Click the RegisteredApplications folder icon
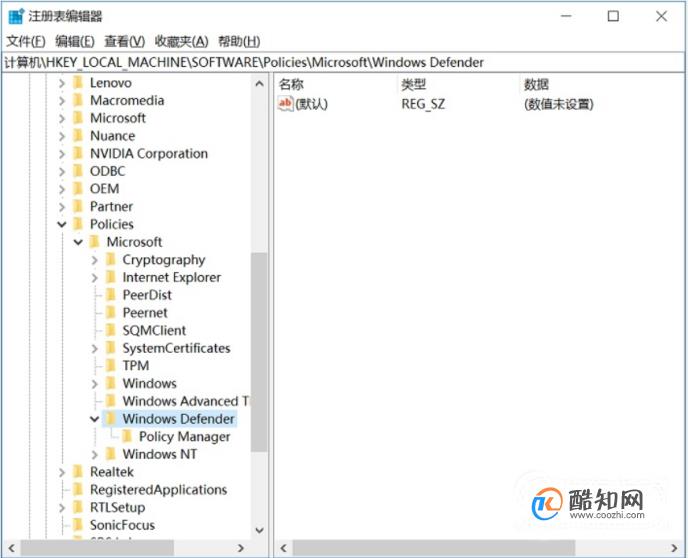This screenshot has width=692, height=558. (78, 489)
